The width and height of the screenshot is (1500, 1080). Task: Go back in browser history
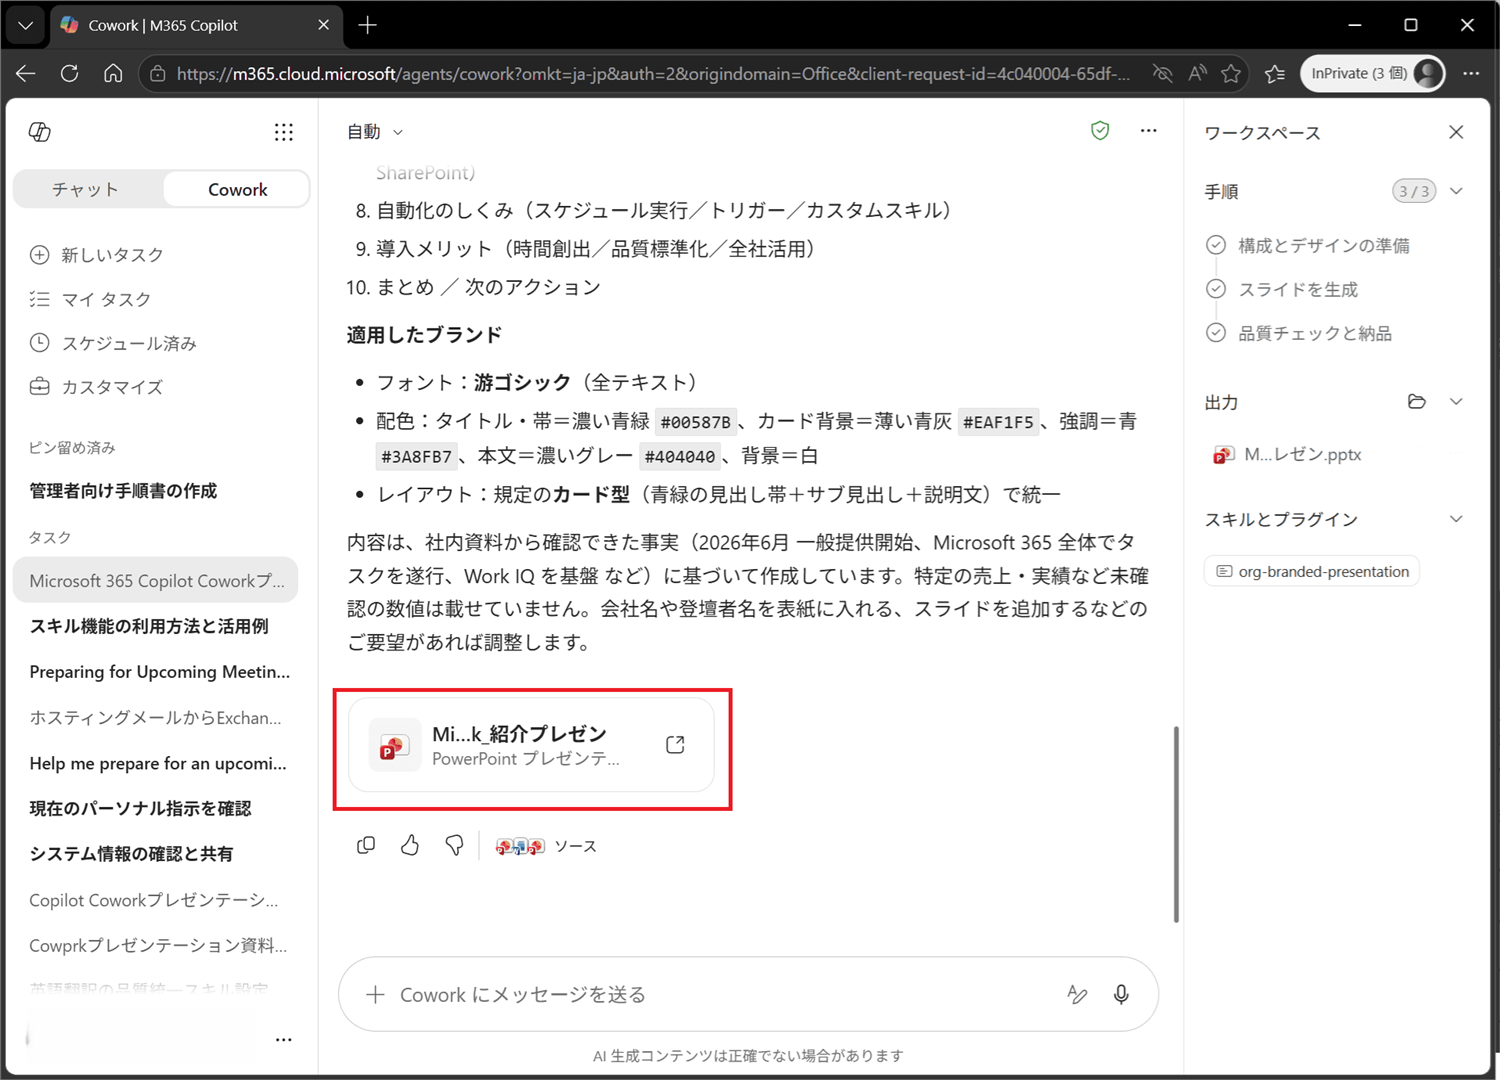26,73
